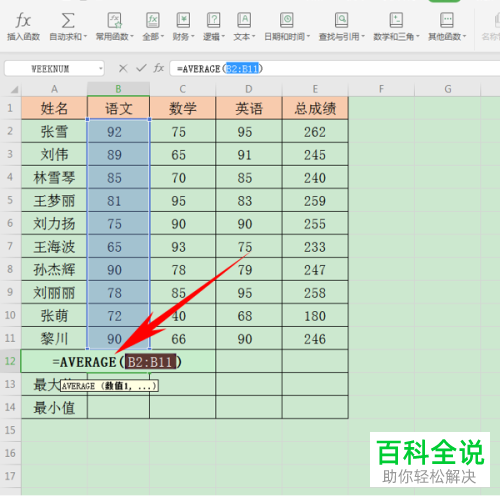Click the AVERAGE function tooltip hint
This screenshot has width=500, height=497.
pyautogui.click(x=109, y=386)
